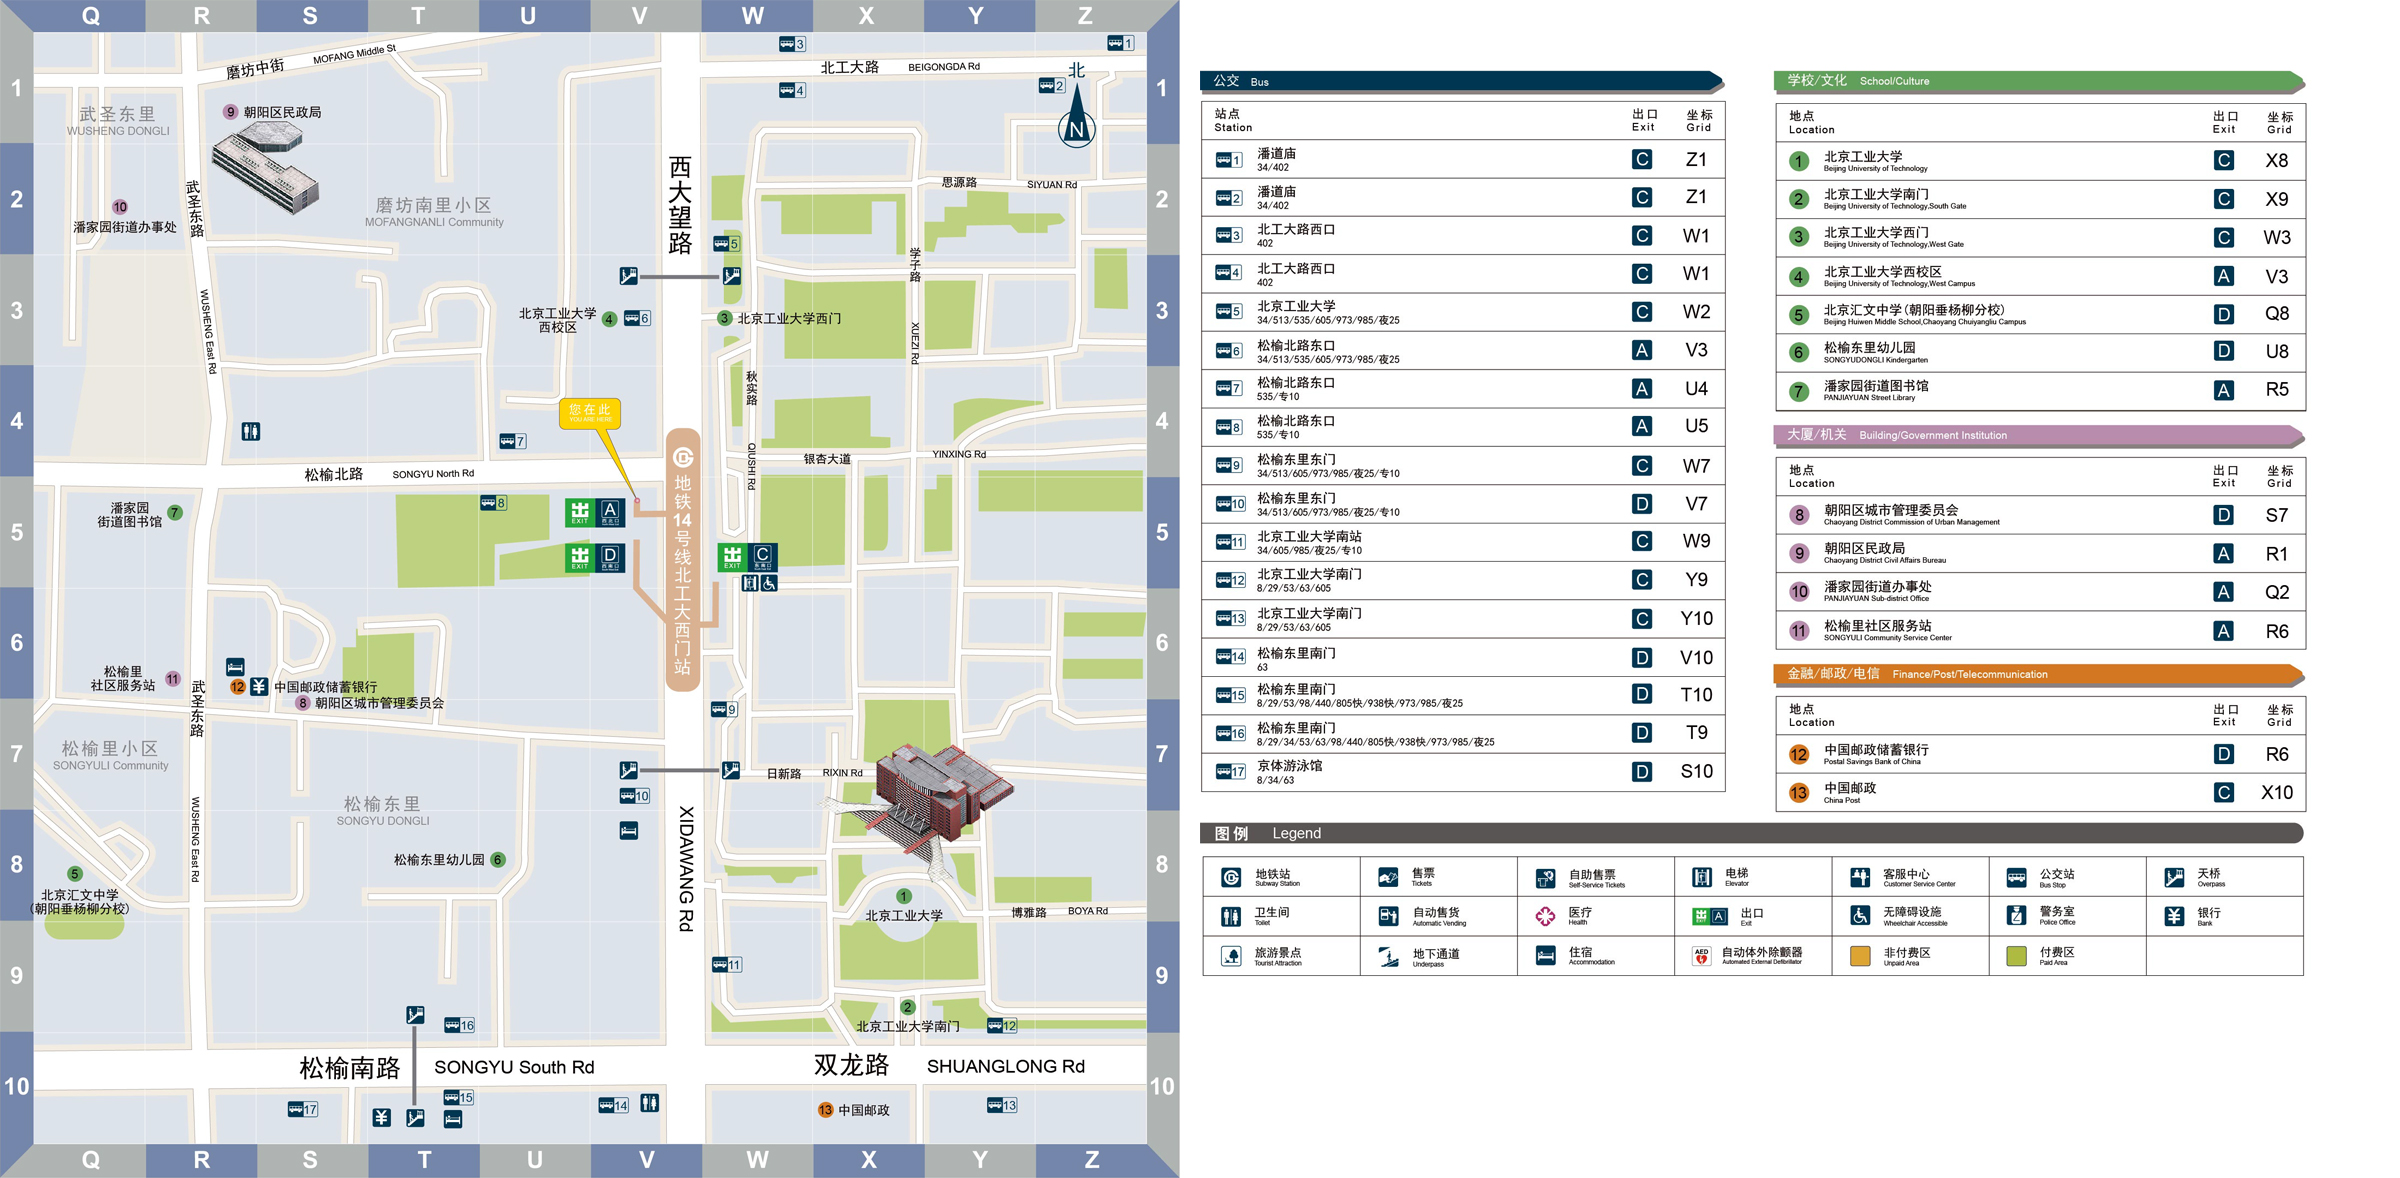
Task: Click the Chaoyang District Civil Affairs Bureau row
Action: pyautogui.click(x=2041, y=554)
